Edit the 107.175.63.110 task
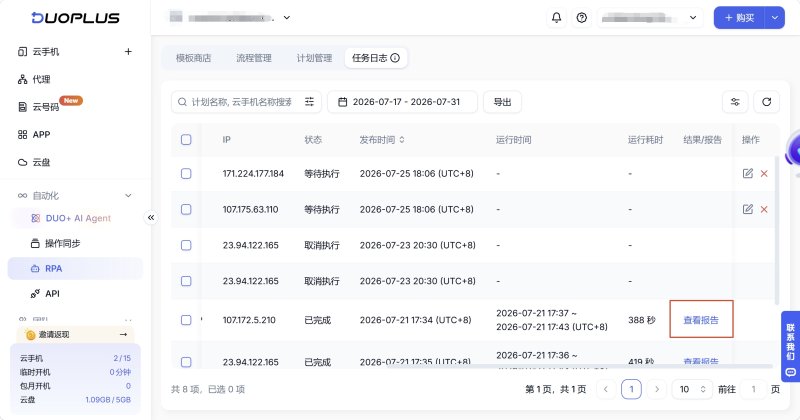800x420 pixels. [747, 209]
